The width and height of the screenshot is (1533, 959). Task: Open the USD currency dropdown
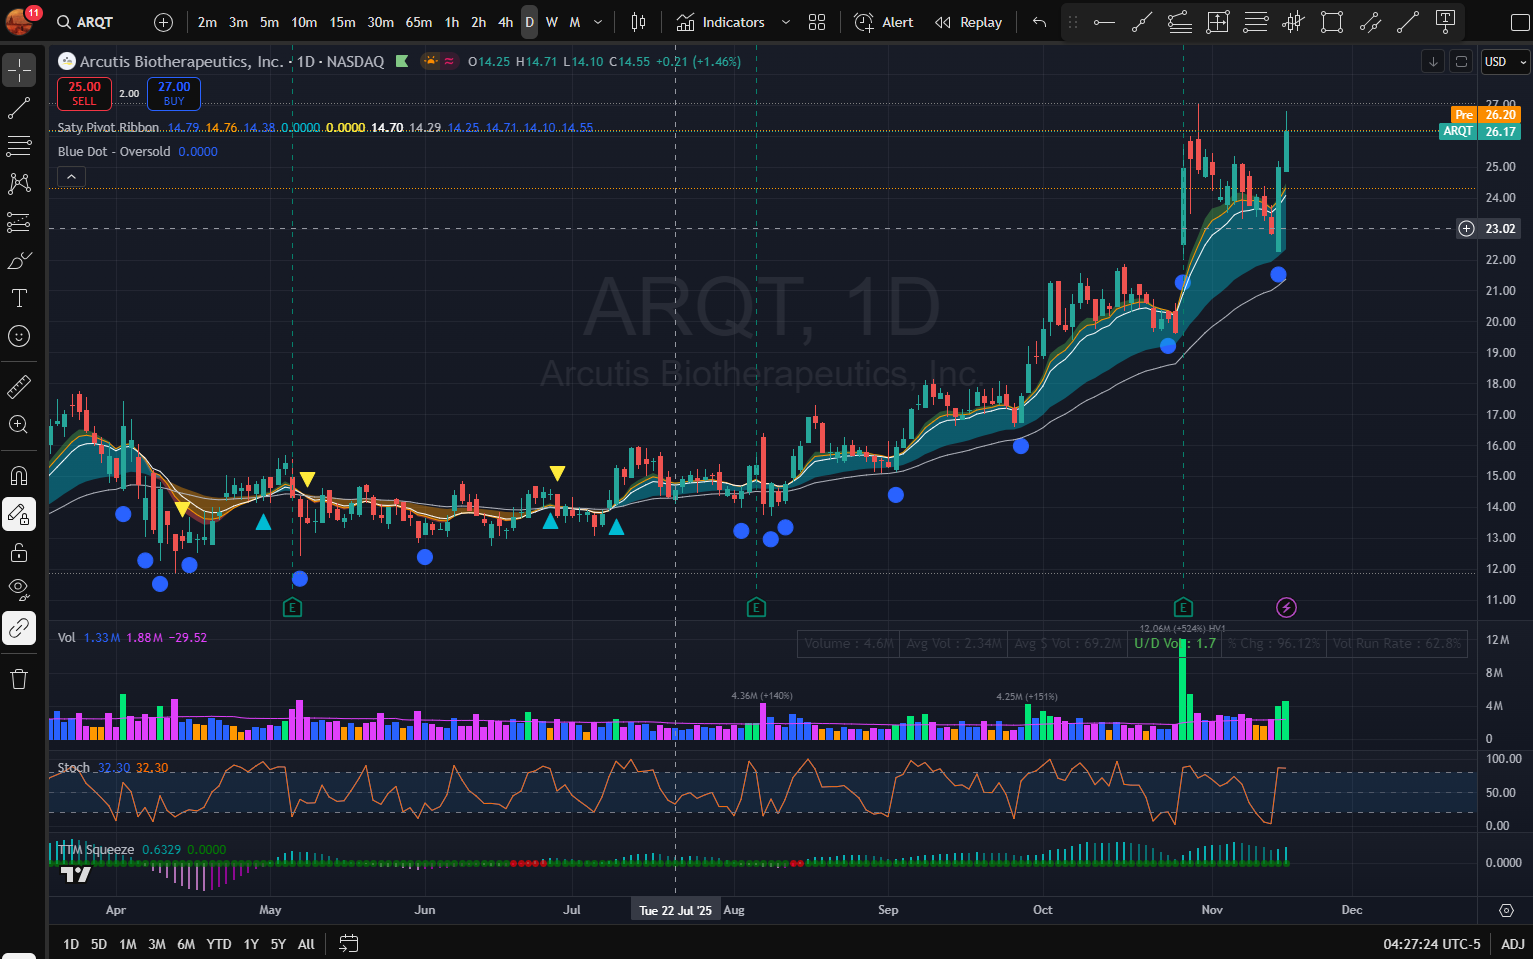point(1505,62)
